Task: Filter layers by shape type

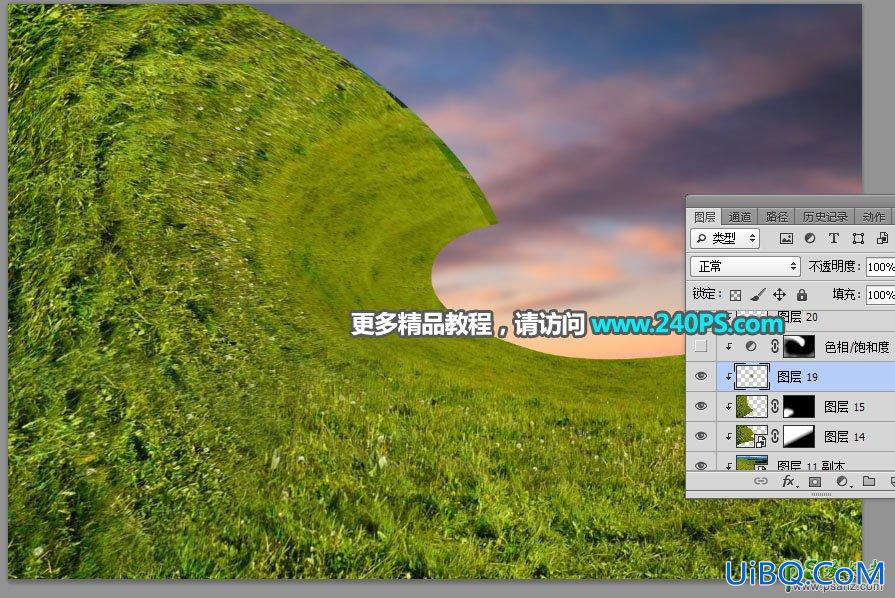Action: pos(858,239)
